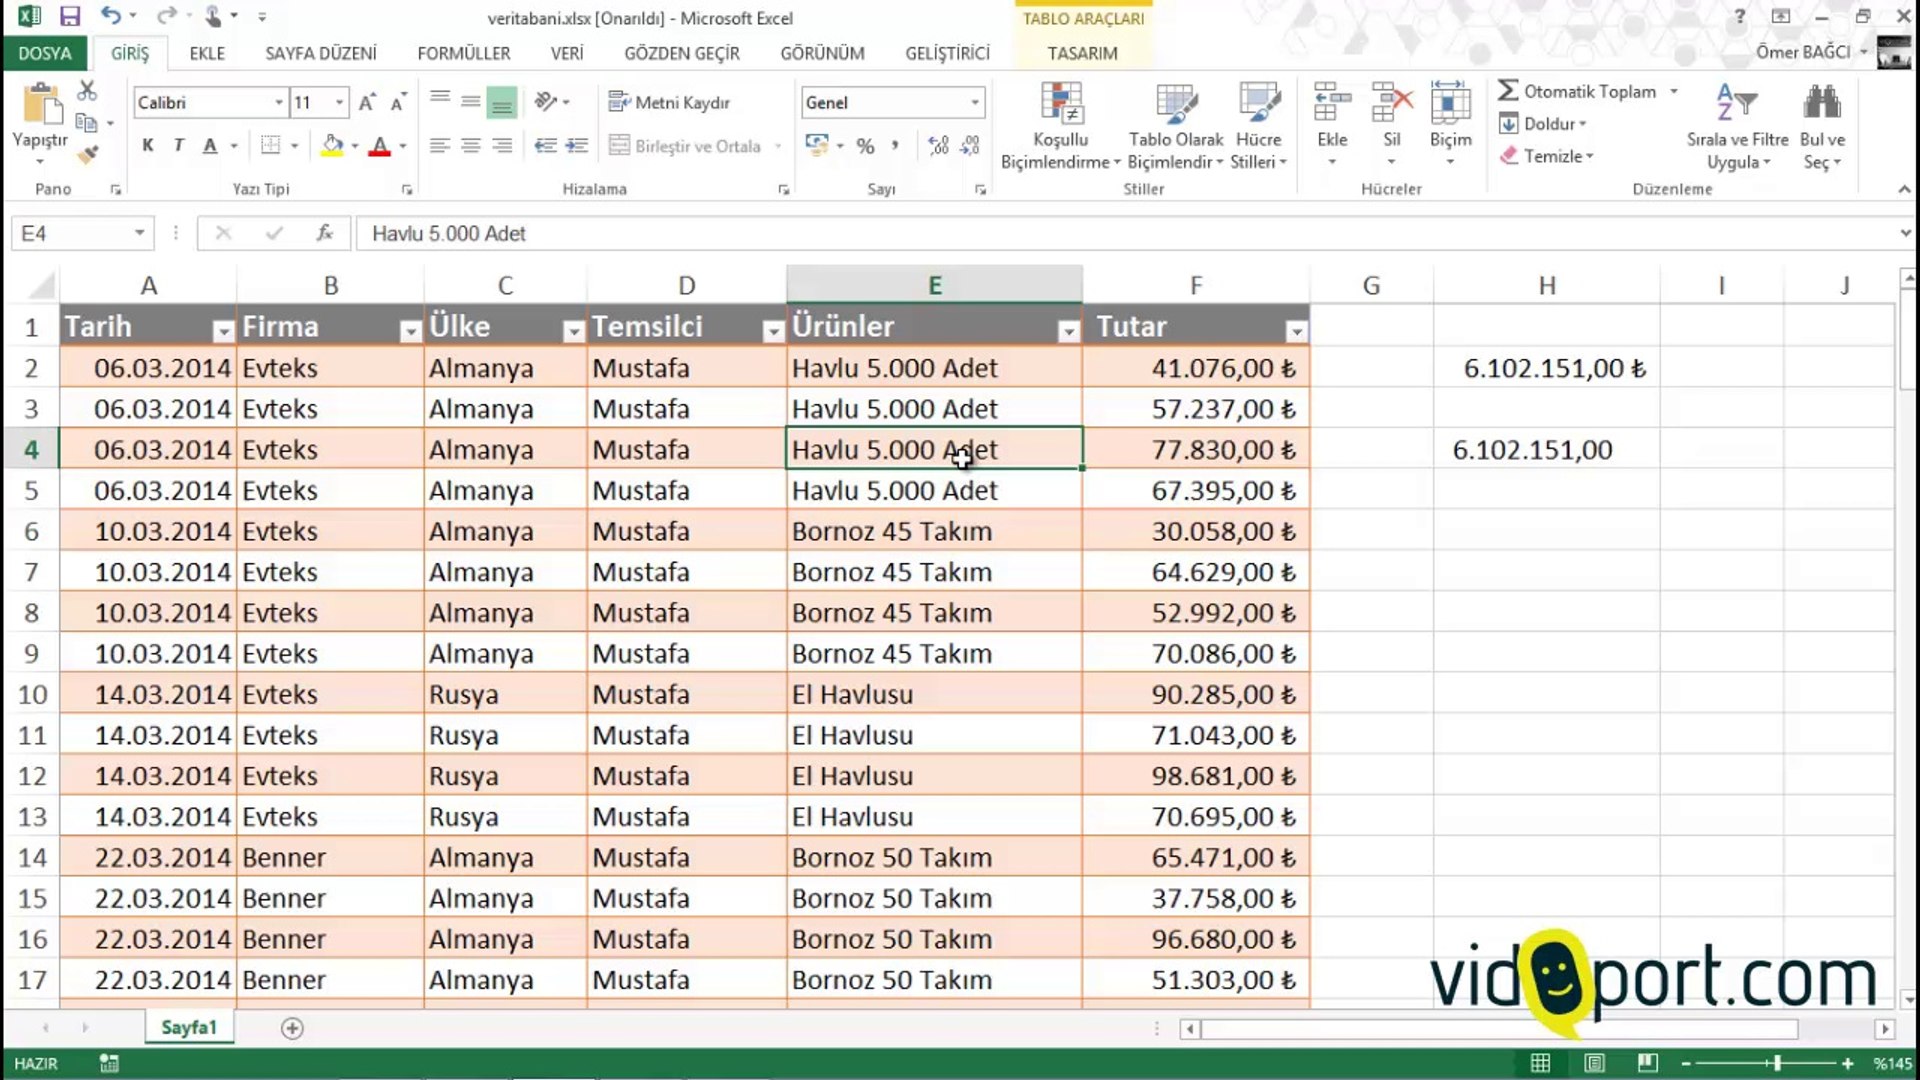This screenshot has height=1080, width=1920.
Task: Click the yellow fill color button
Action: pyautogui.click(x=332, y=146)
